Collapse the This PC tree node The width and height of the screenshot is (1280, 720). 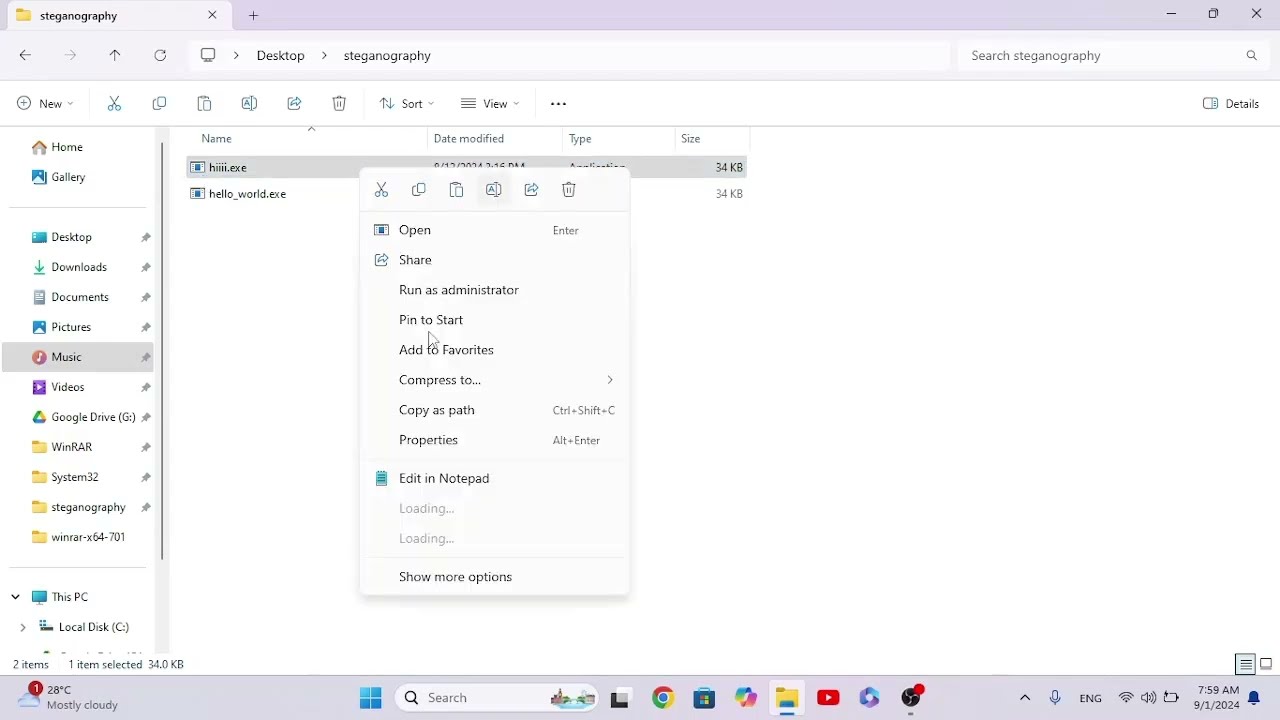tap(15, 597)
